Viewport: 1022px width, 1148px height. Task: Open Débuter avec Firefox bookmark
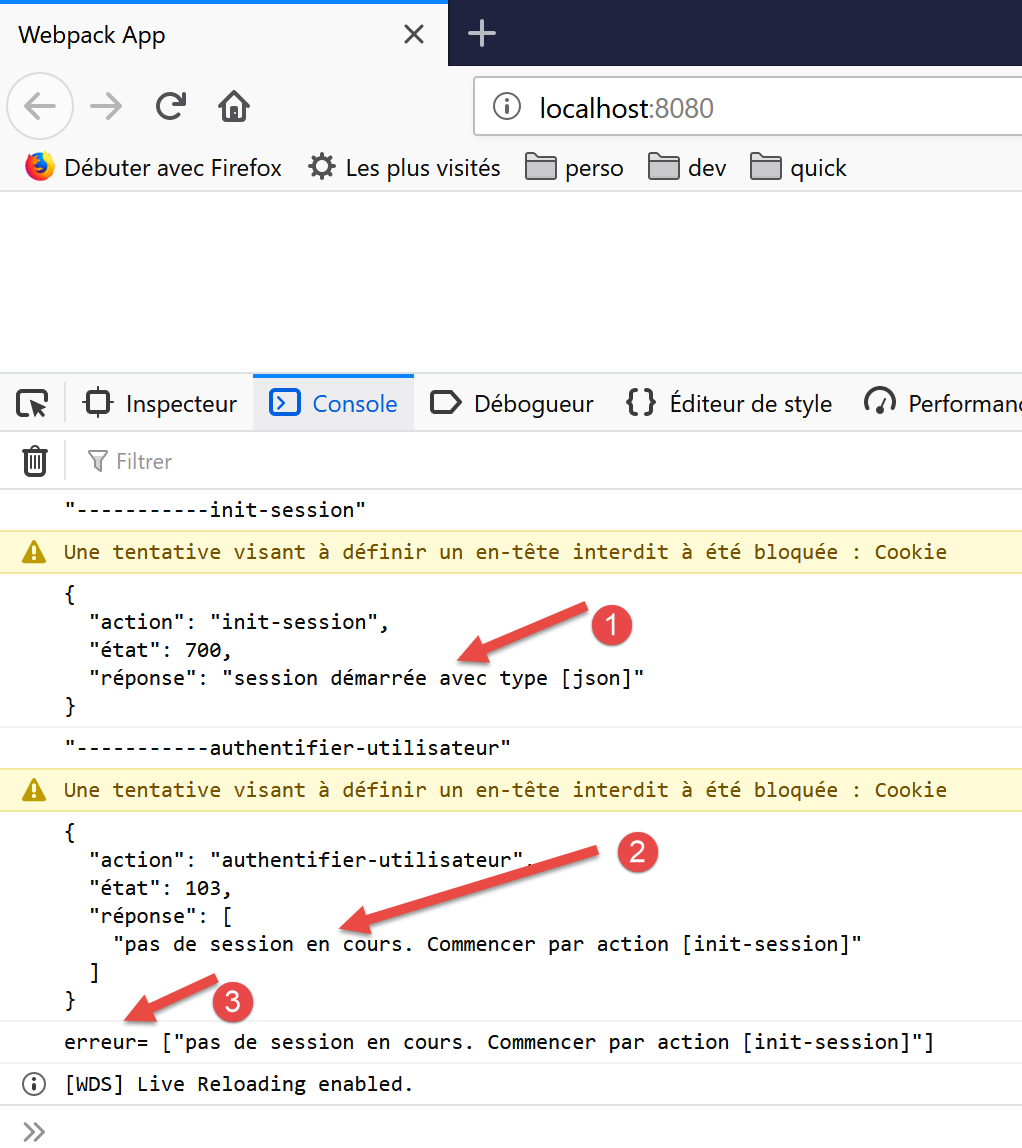(154, 168)
